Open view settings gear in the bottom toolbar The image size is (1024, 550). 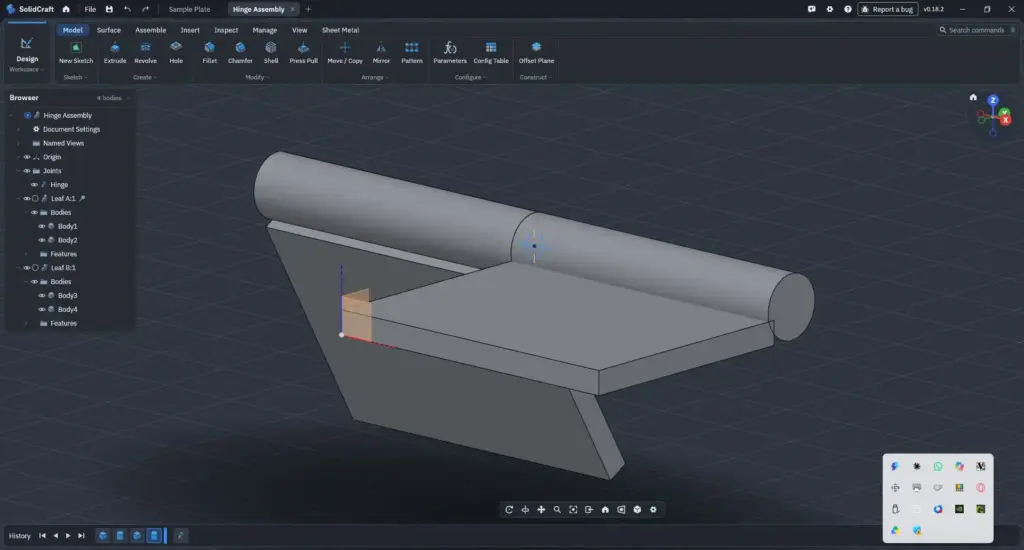[x=653, y=510]
